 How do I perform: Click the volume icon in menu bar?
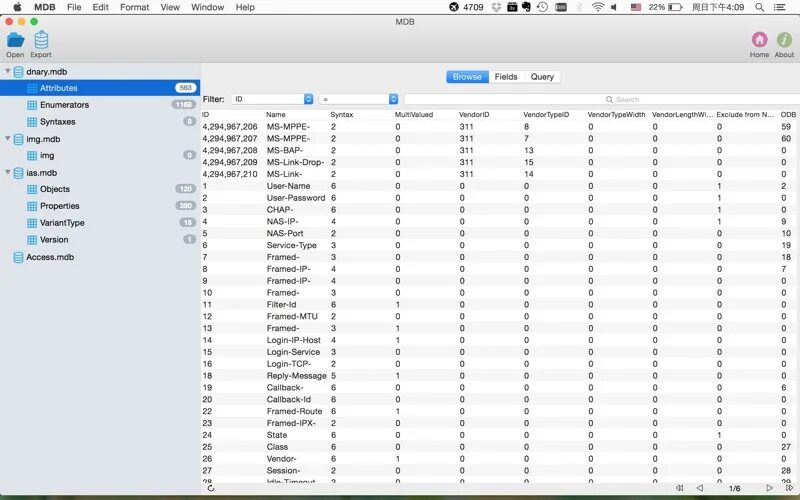(615, 7)
